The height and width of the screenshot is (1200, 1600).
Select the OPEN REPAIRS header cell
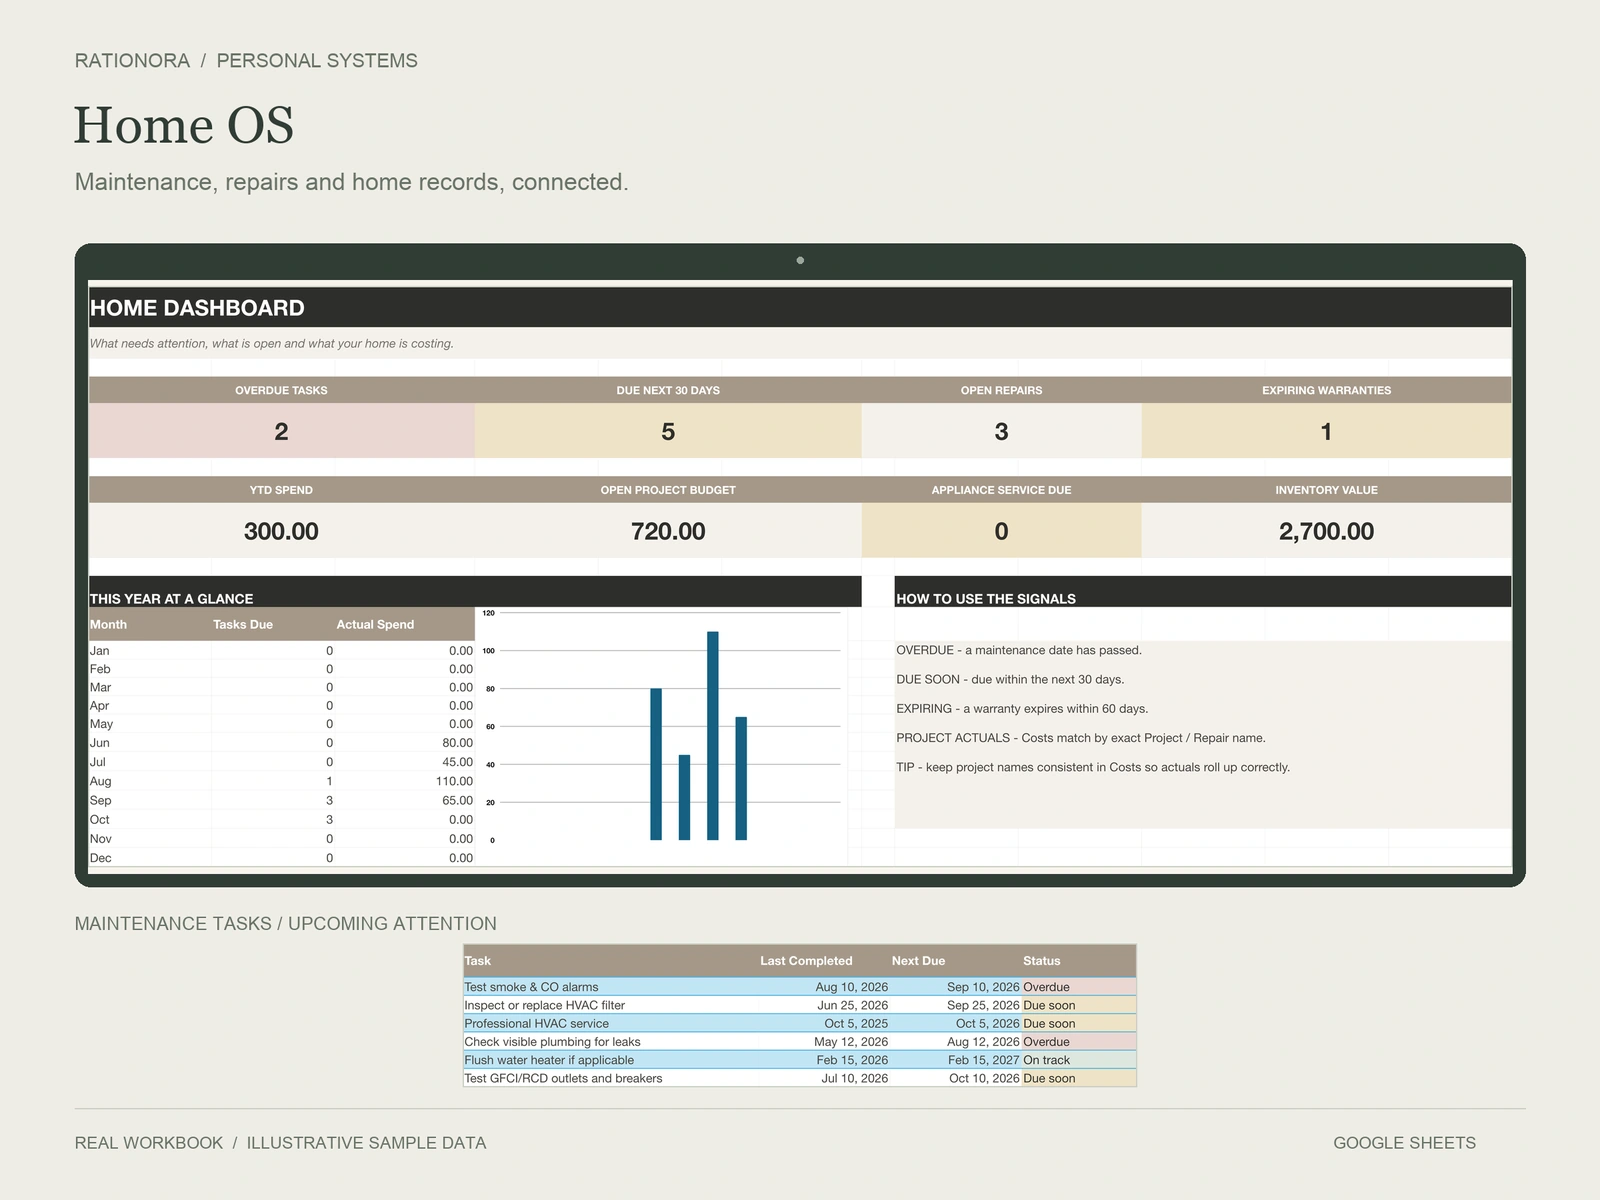click(x=1001, y=390)
